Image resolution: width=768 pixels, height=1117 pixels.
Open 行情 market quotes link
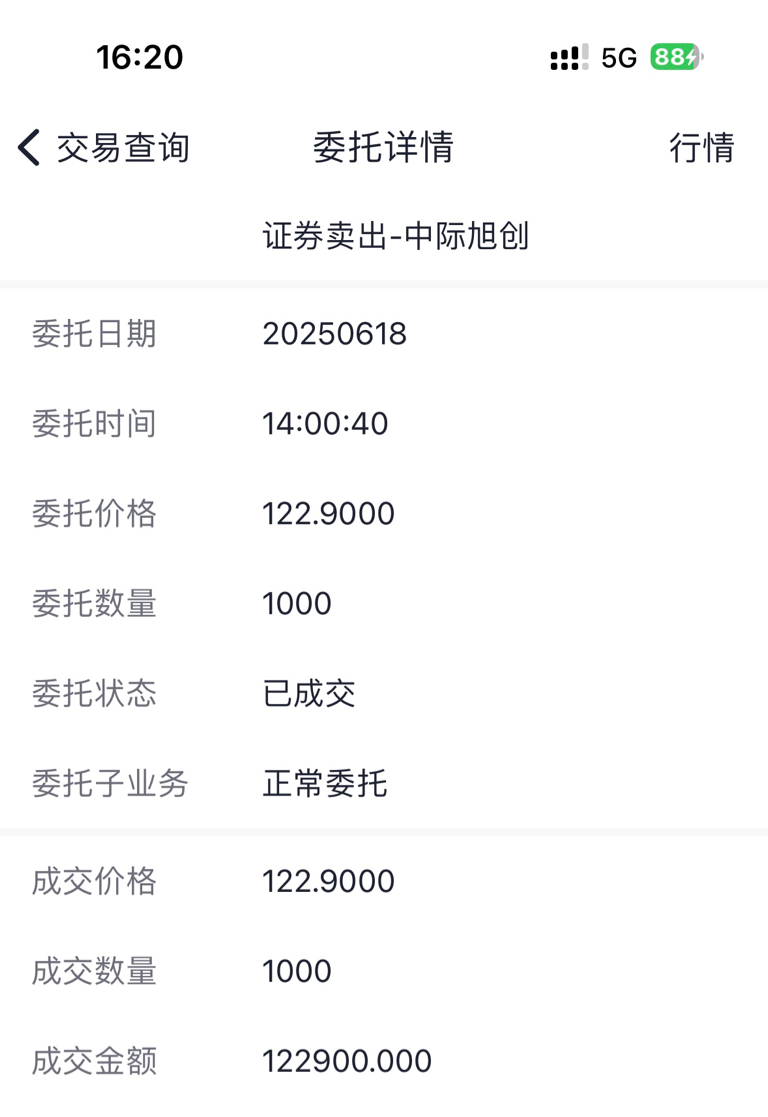point(702,147)
